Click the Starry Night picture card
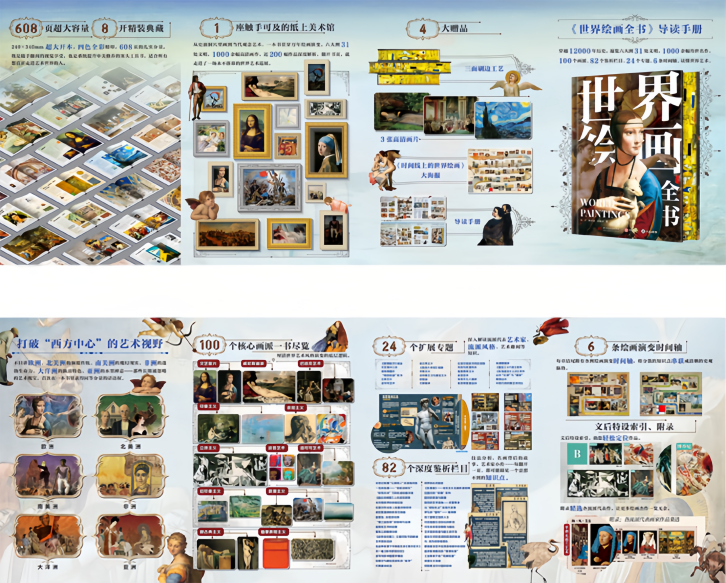Viewport: 726px width, 583px height. point(503,120)
